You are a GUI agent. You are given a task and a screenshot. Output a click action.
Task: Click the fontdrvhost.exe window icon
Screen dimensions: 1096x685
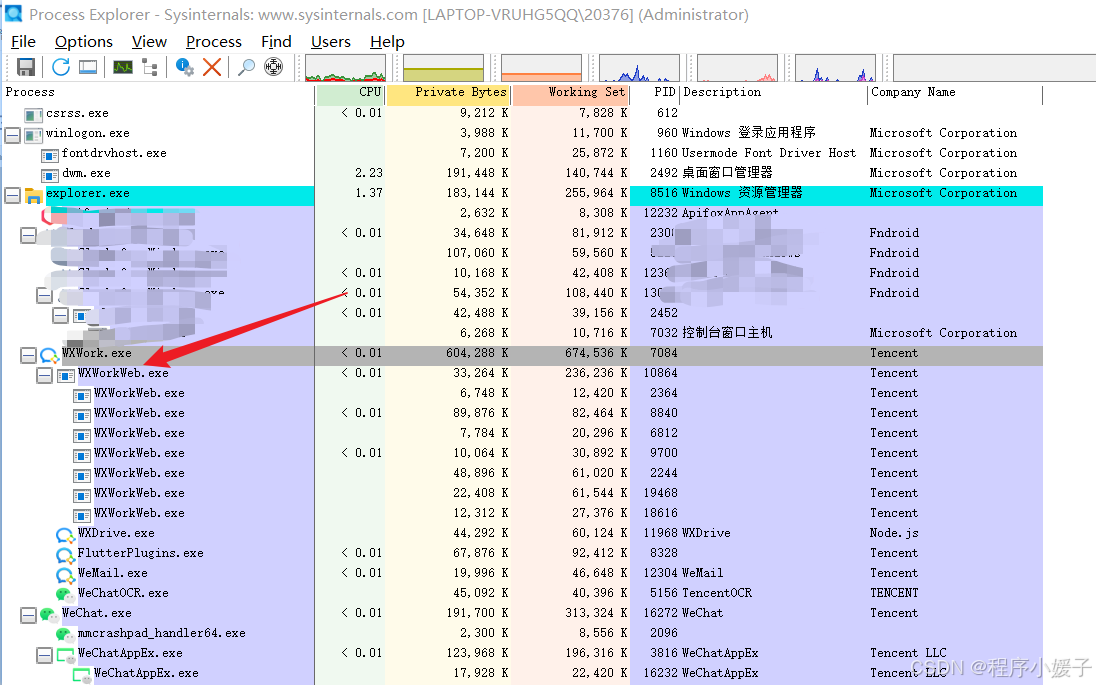coord(50,154)
